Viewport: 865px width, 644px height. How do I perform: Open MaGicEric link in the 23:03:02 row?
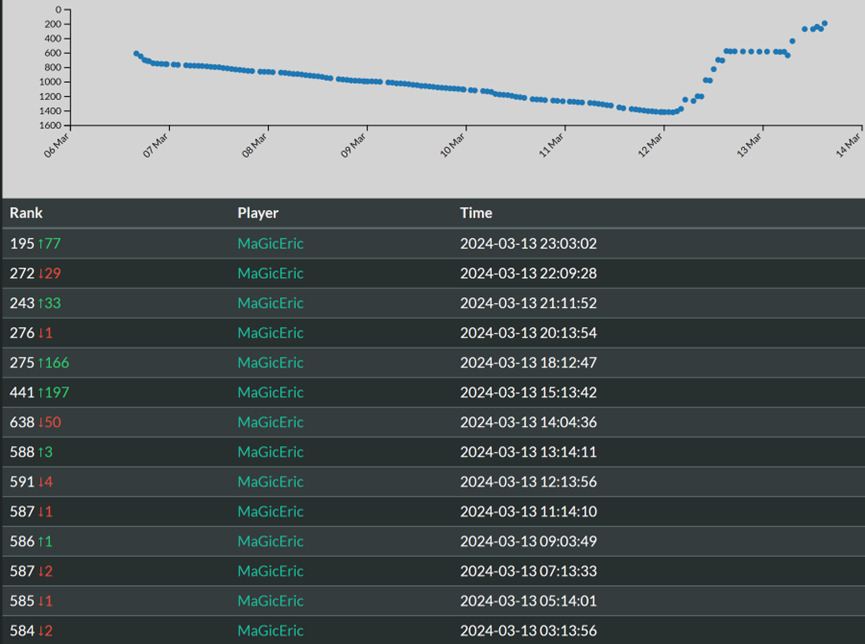tap(270, 243)
